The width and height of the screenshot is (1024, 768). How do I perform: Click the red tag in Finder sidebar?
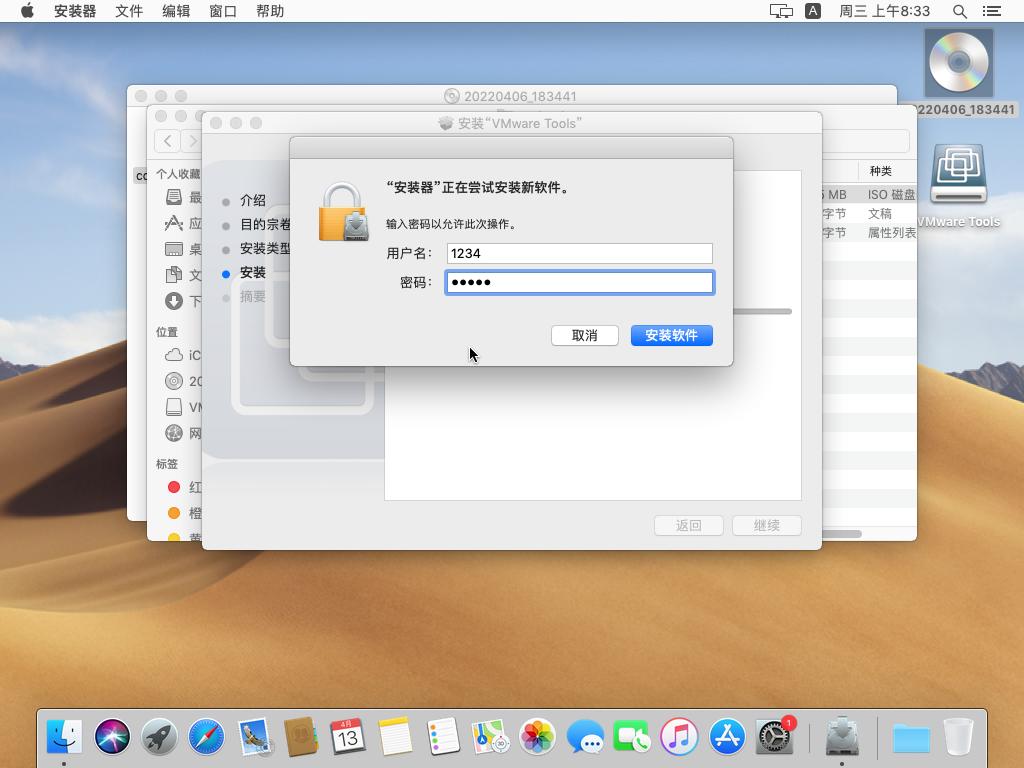[174, 487]
